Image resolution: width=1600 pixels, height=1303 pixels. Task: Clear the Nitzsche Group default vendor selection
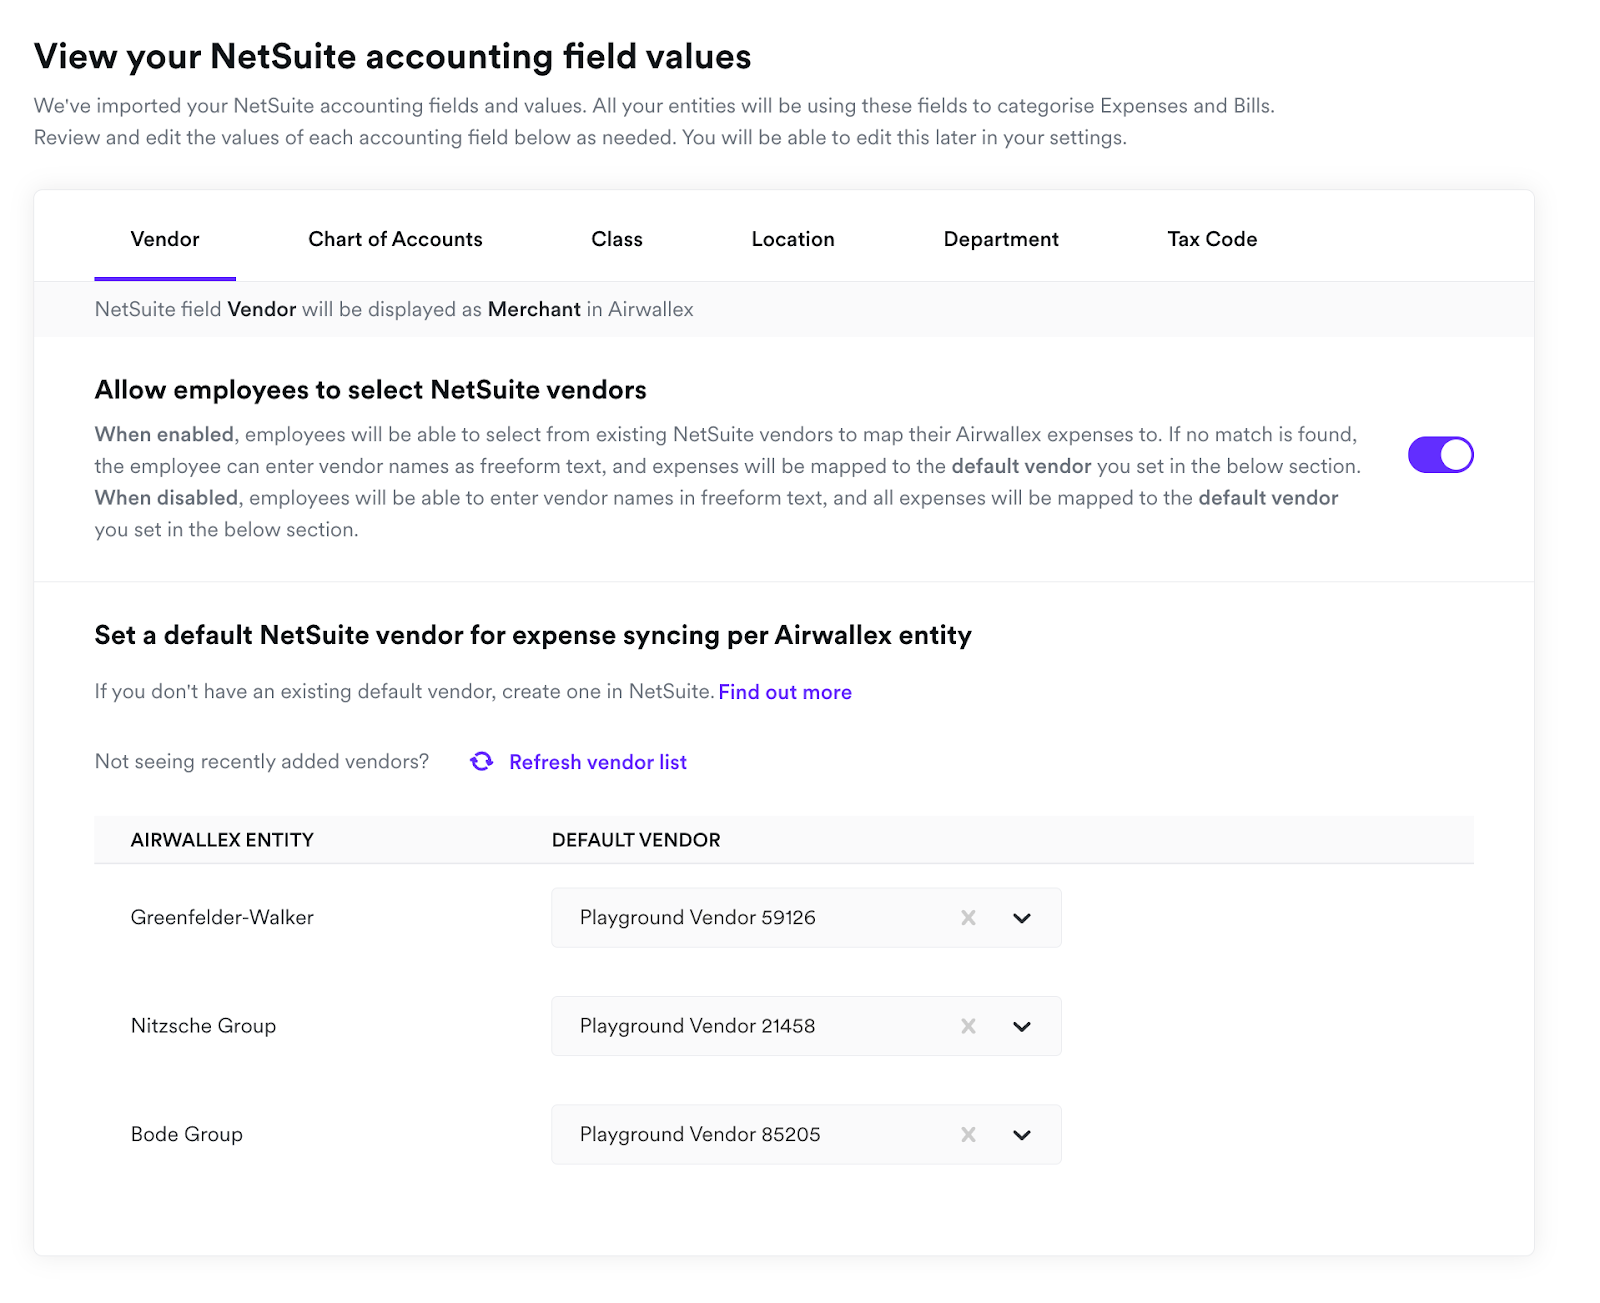(x=968, y=1026)
